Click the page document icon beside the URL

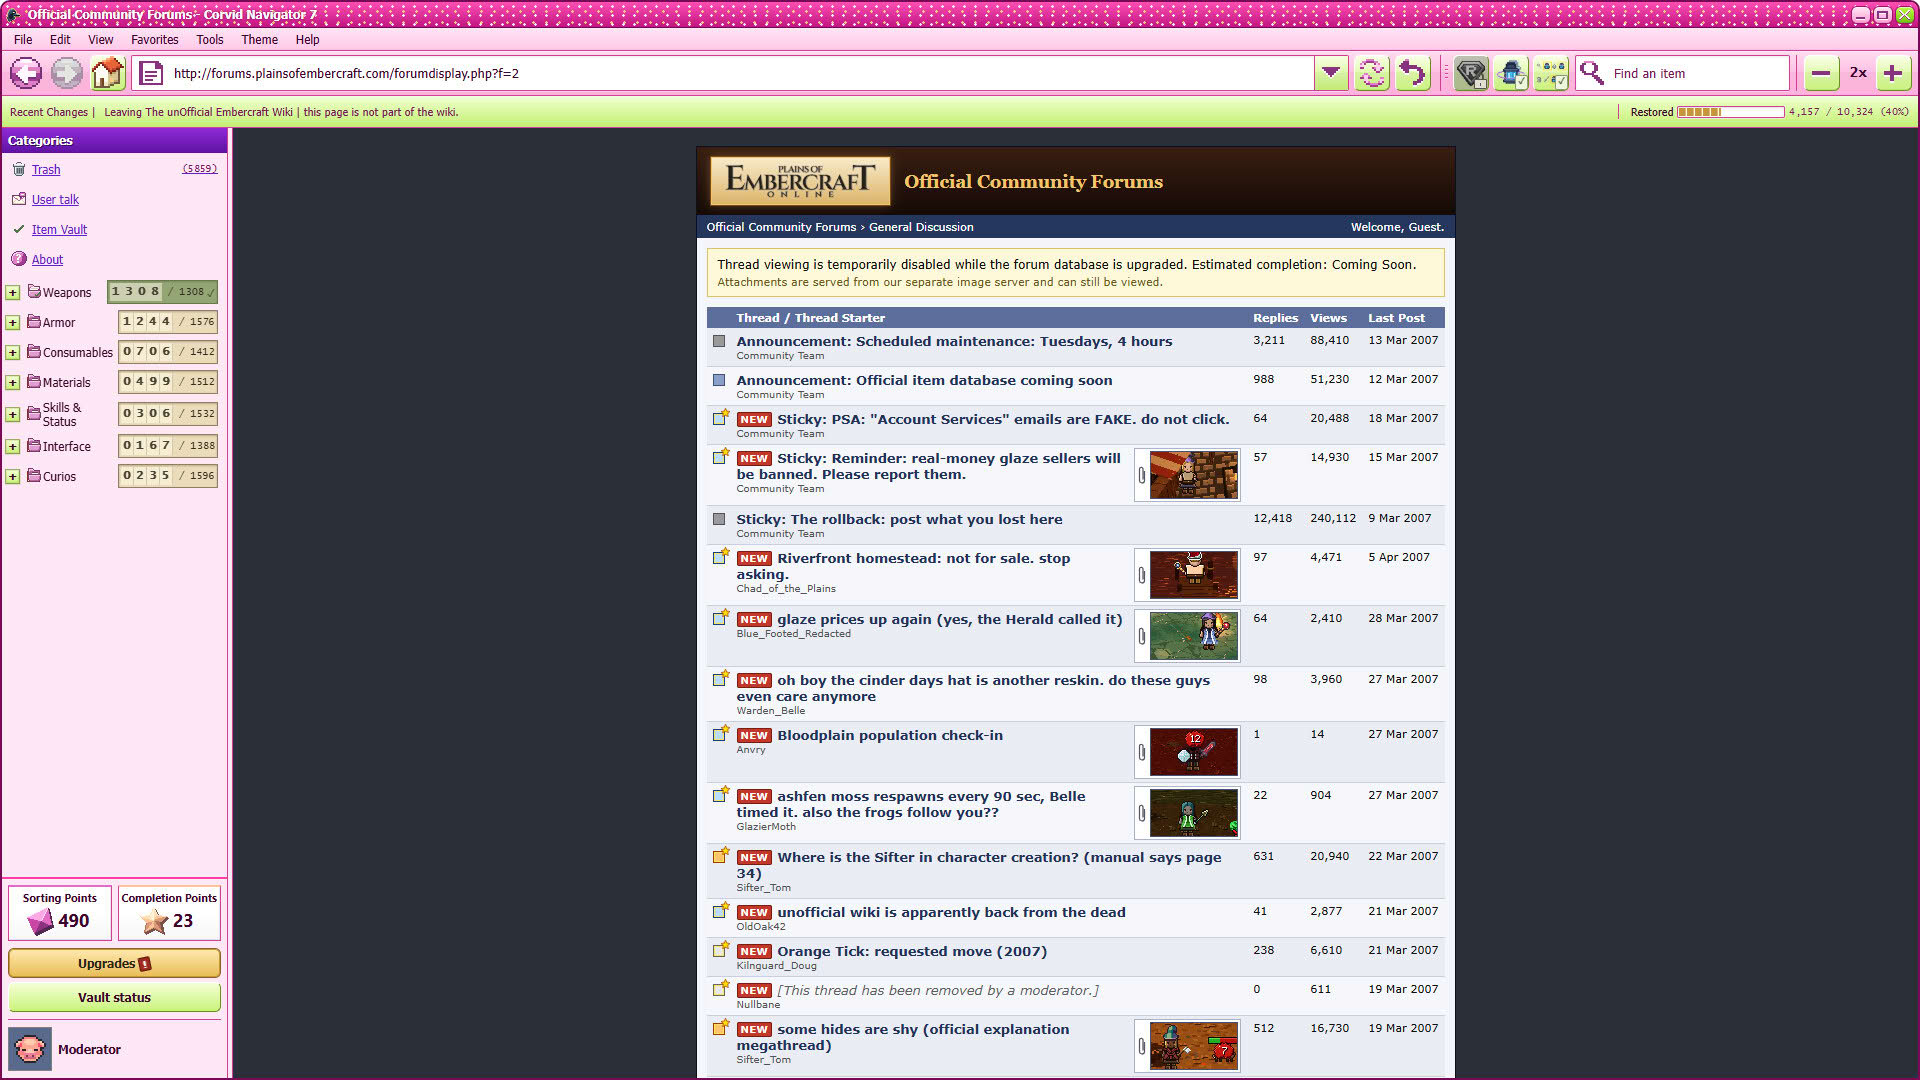coord(151,73)
